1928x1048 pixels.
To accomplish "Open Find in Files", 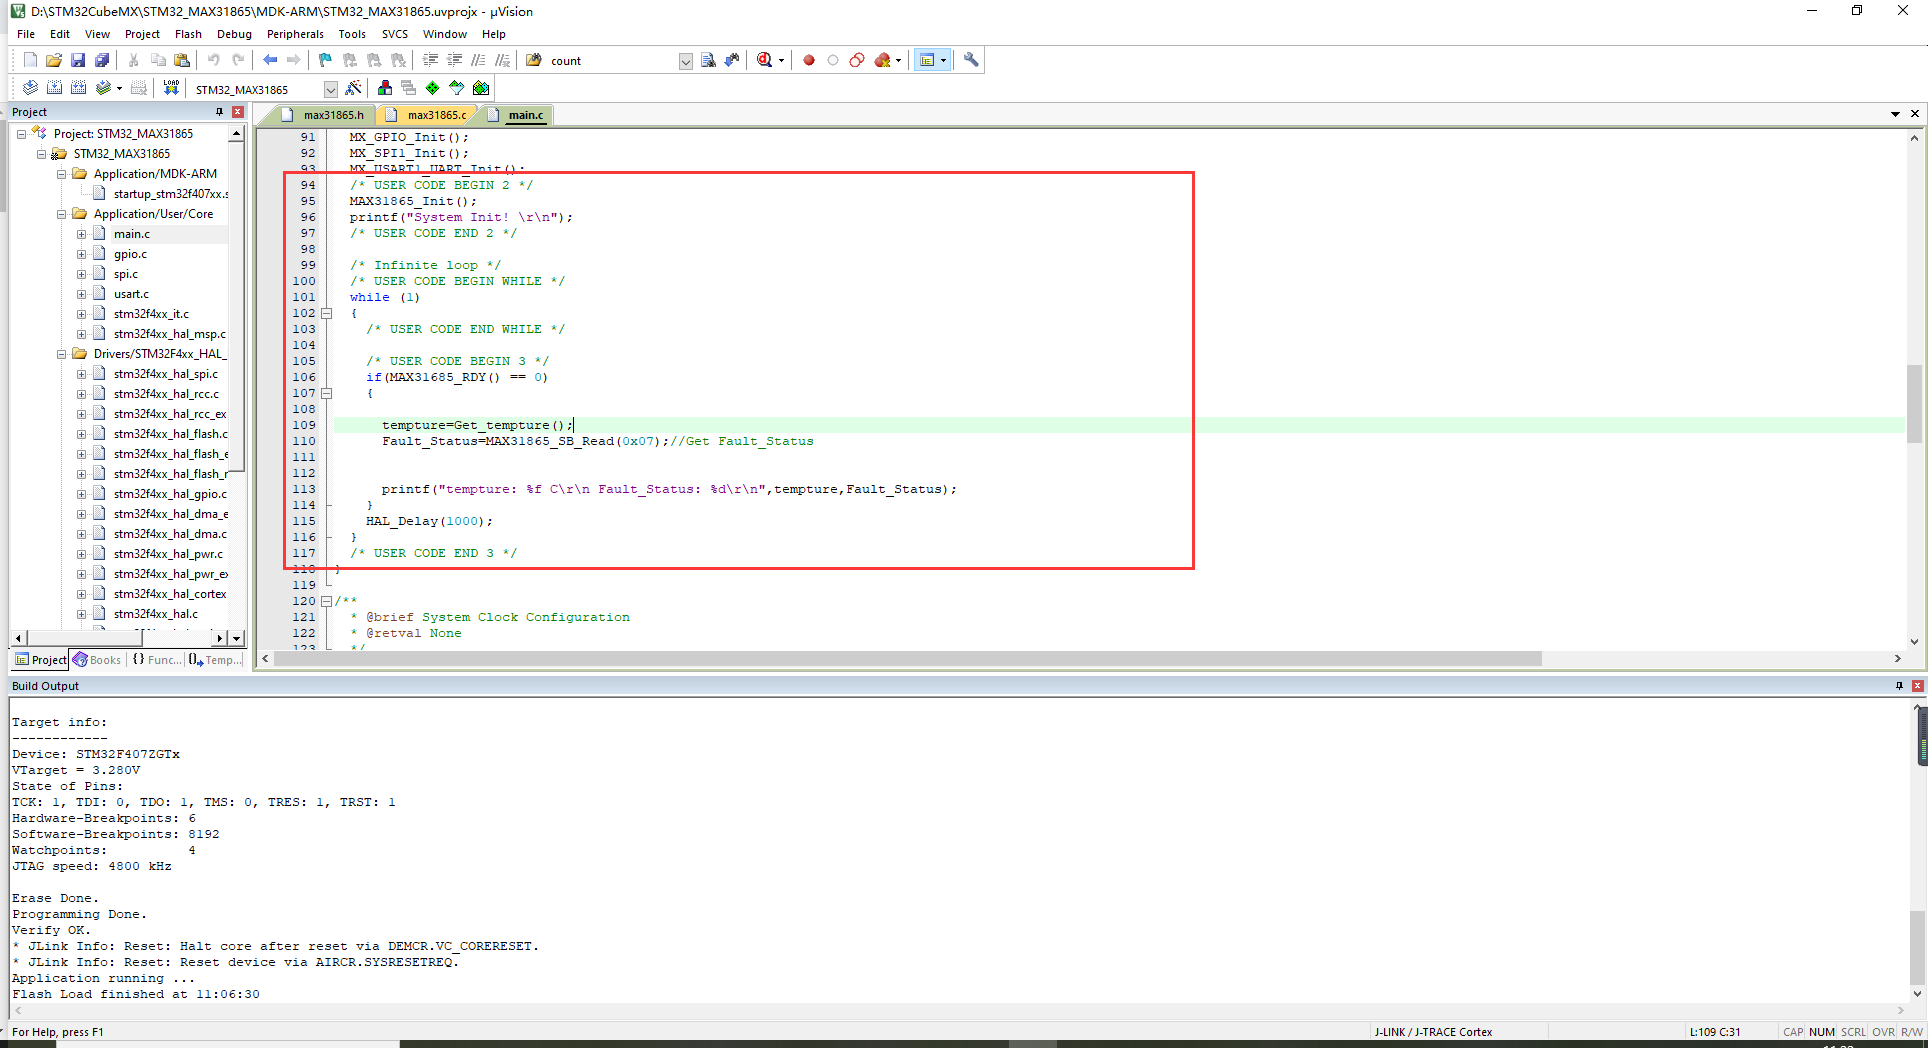I will pyautogui.click(x=534, y=60).
